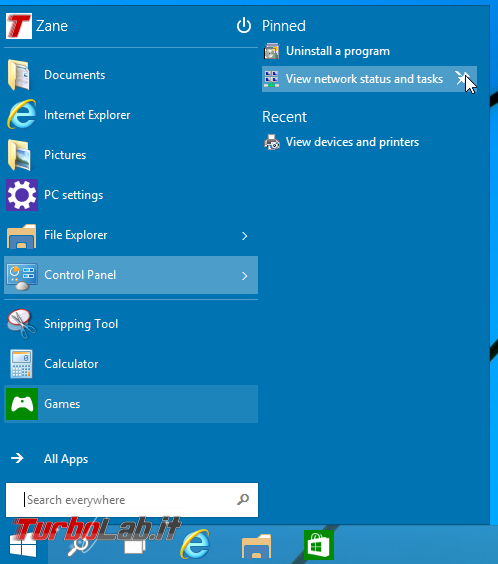Click the File Explorer label
498x564 pixels.
(76, 235)
